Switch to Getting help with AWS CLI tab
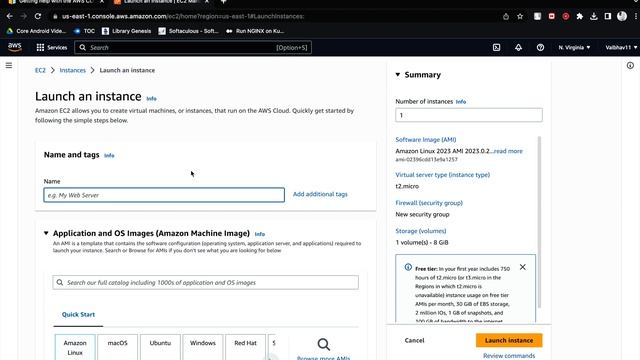The image size is (640, 360). [56, 2]
